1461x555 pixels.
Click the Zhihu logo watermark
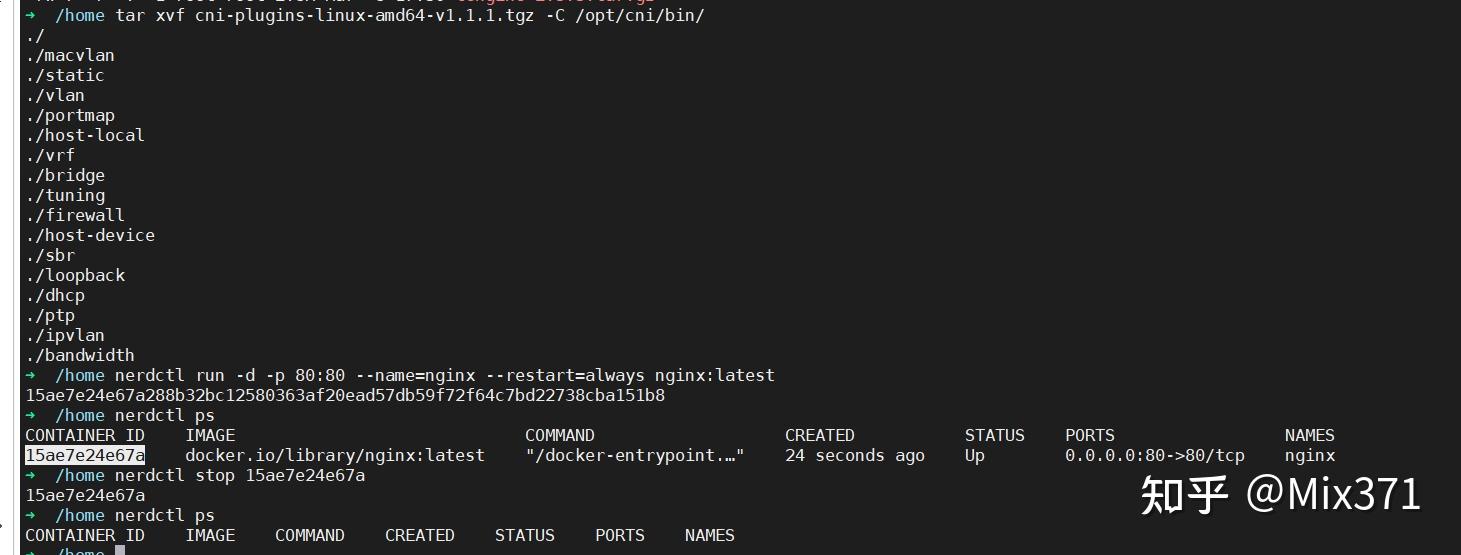1184,495
